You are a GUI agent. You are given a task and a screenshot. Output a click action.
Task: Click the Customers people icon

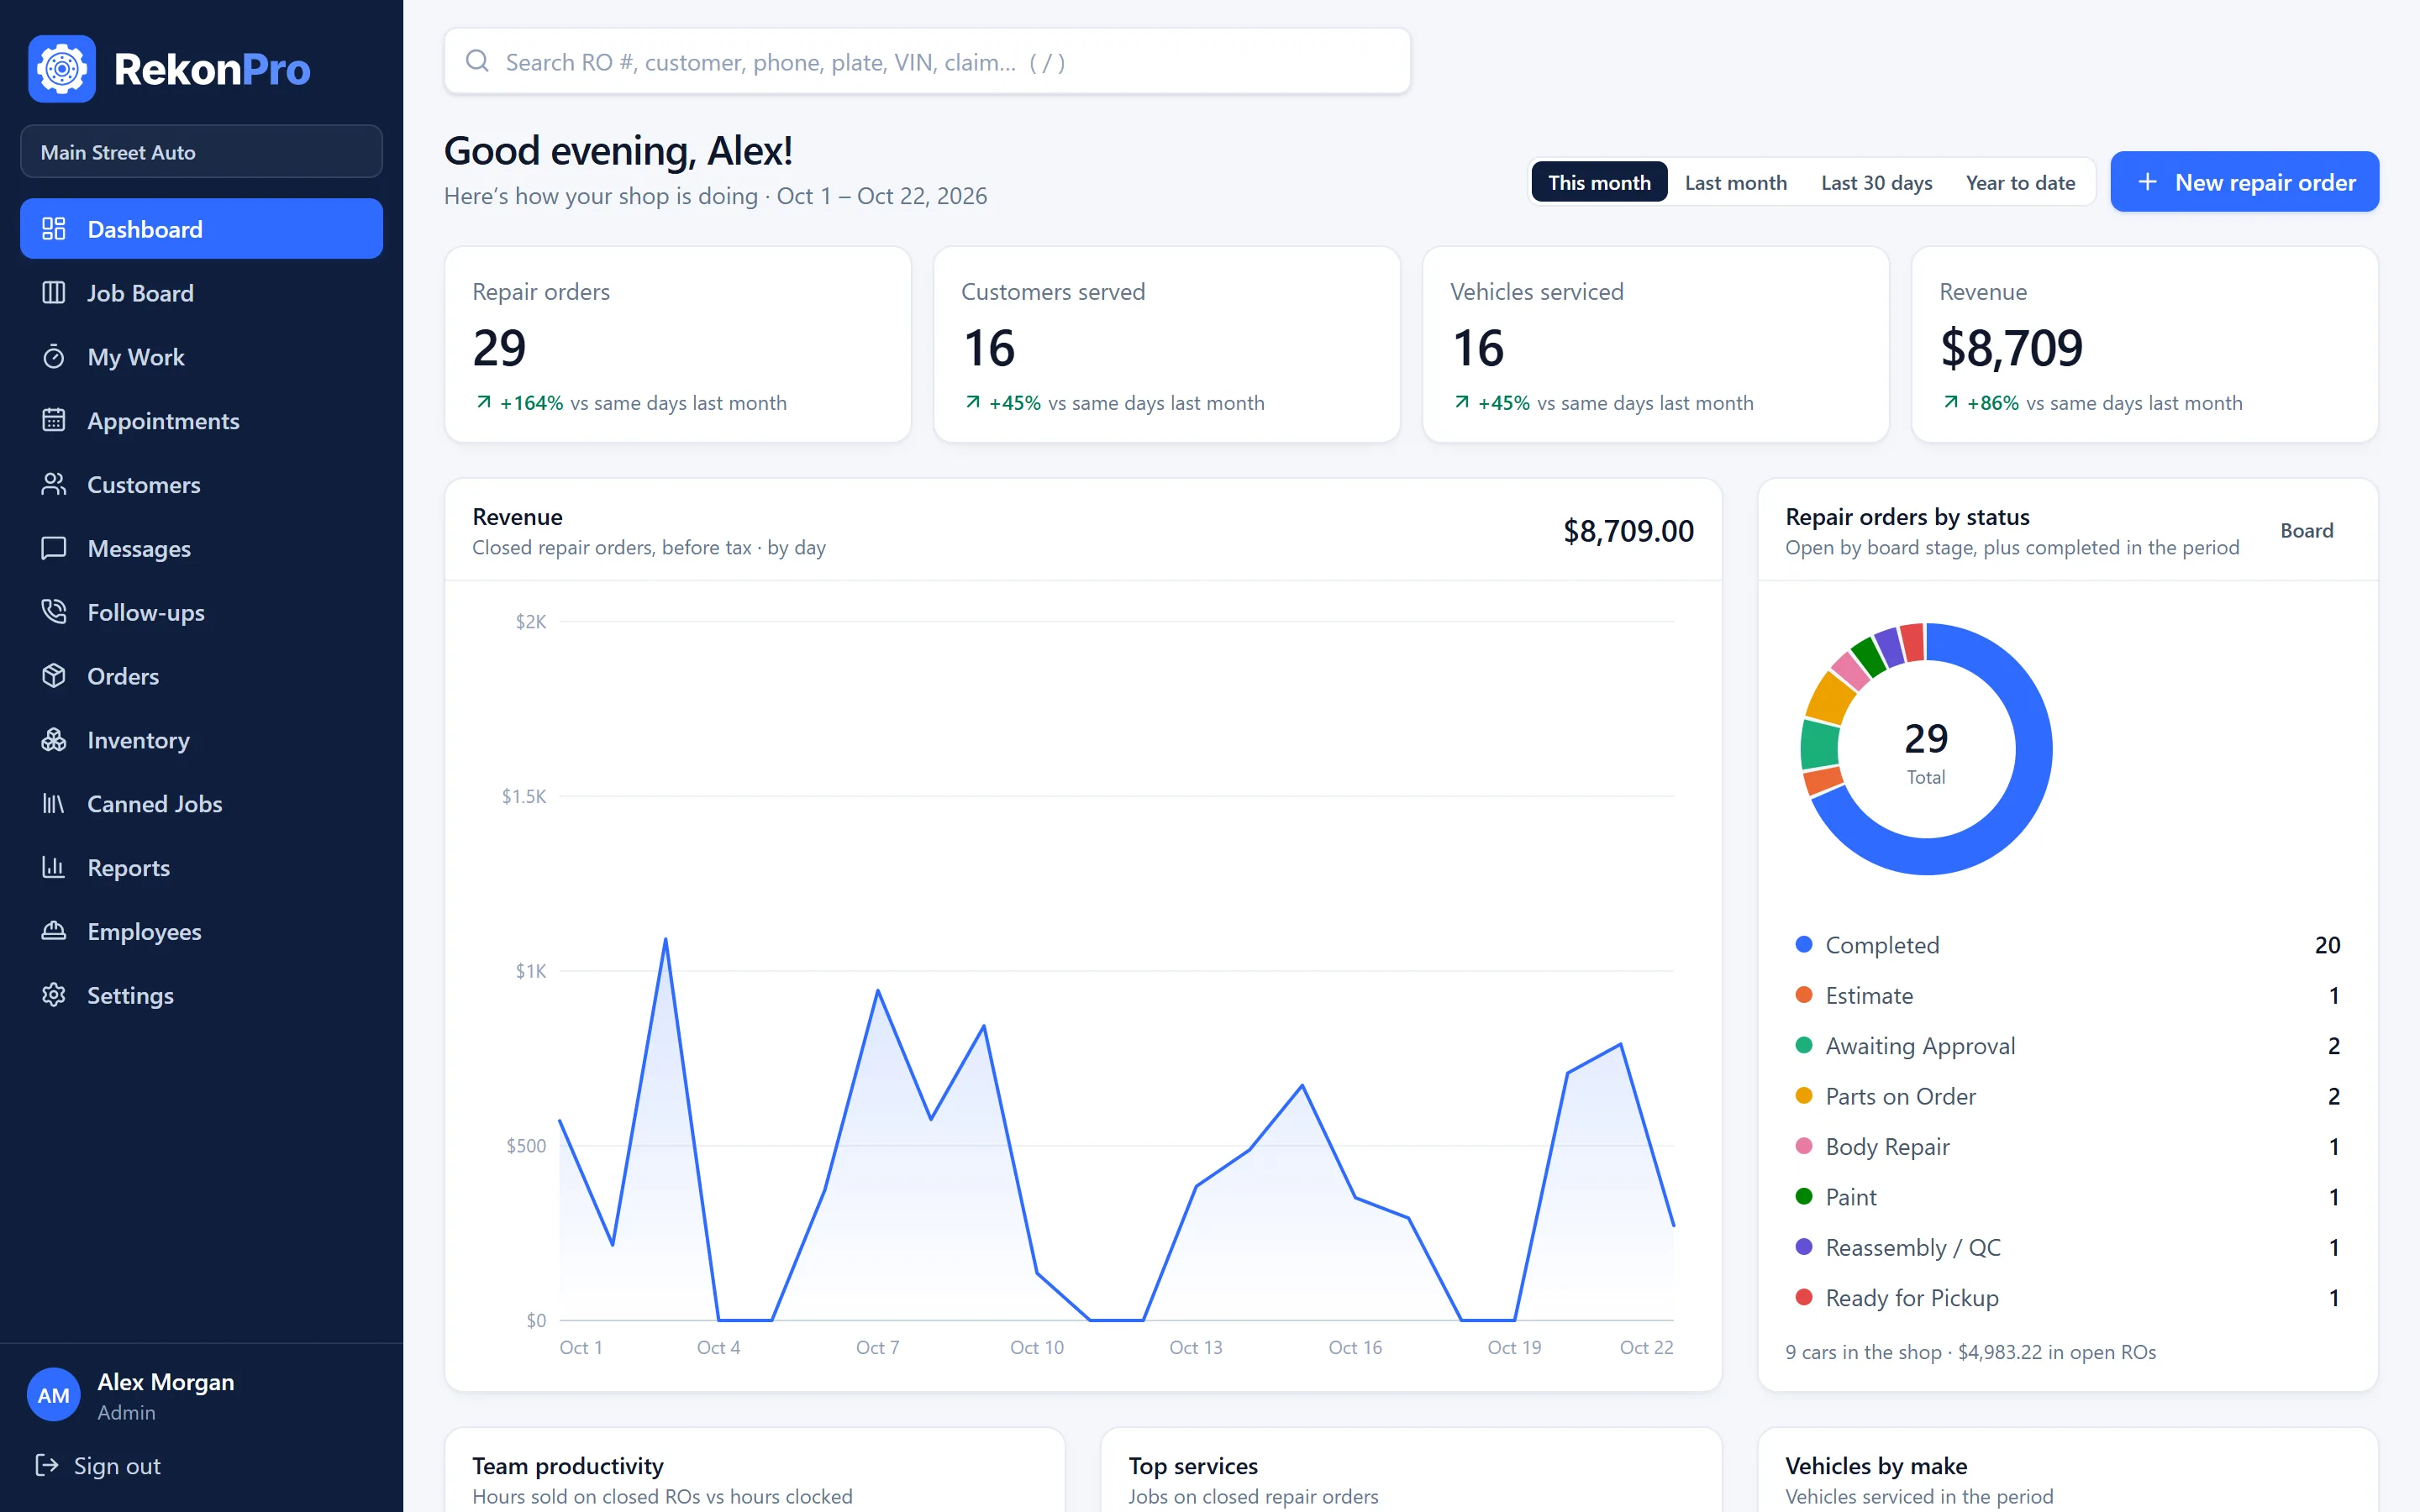click(x=54, y=484)
